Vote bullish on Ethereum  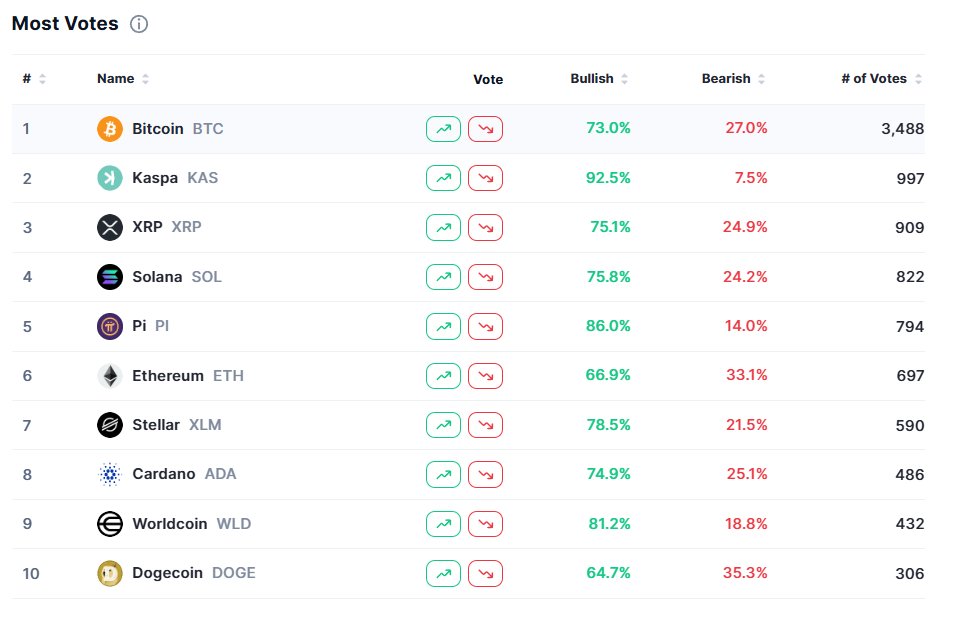pyautogui.click(x=443, y=375)
